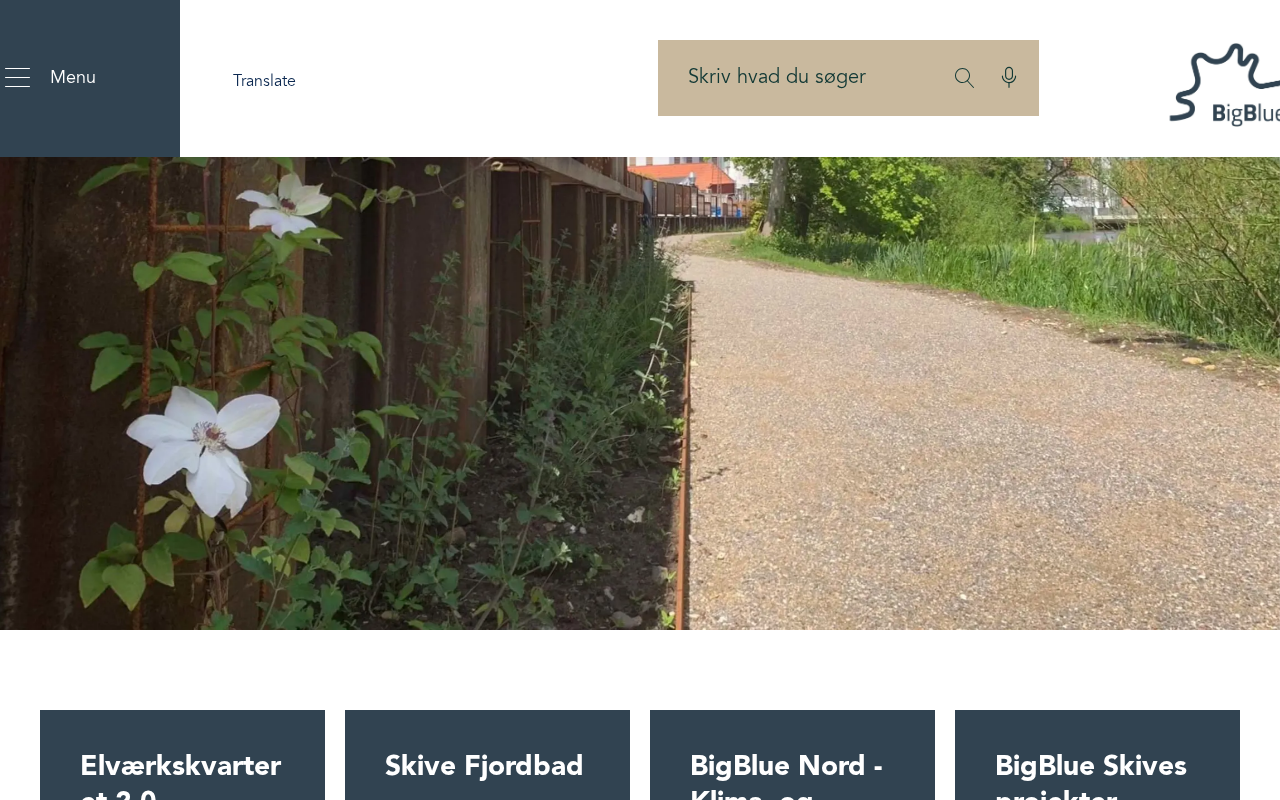Open the Elværkskvarteret 2.0 card
Image resolution: width=1280 pixels, height=800 pixels.
click(x=182, y=755)
